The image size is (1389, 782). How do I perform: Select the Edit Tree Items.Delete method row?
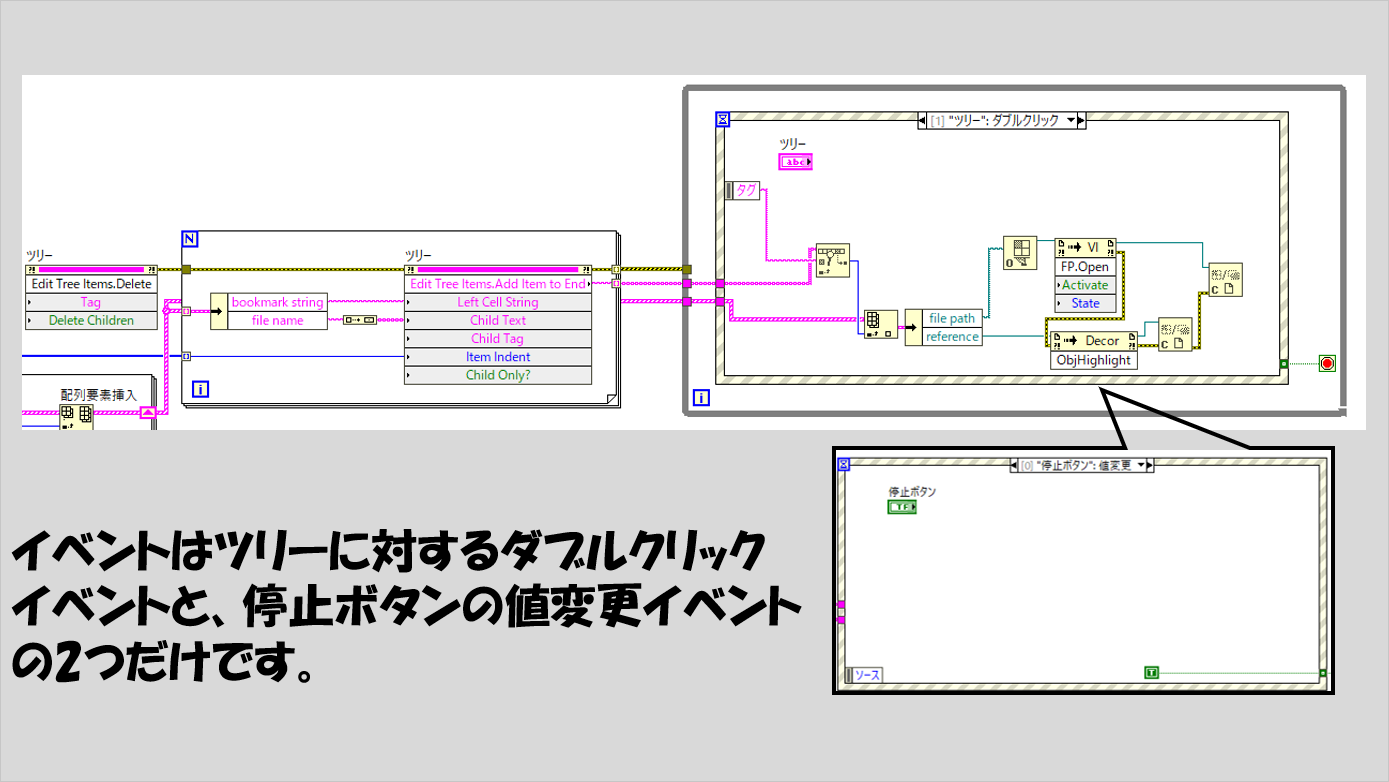point(91,284)
